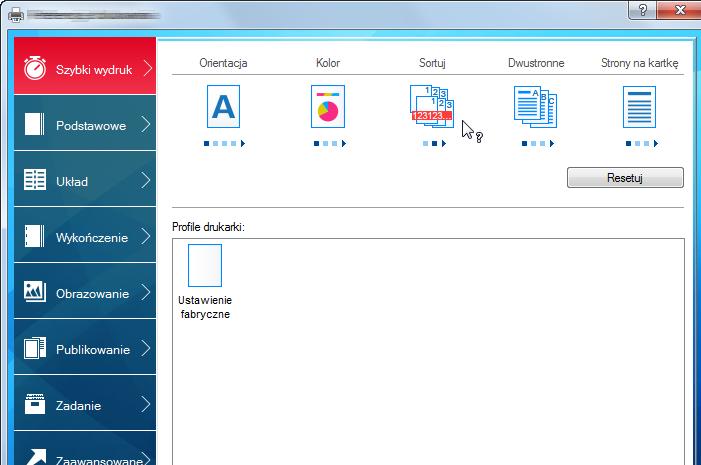Click the Zadanie box icon
This screenshot has height=465, width=701.
(35, 404)
